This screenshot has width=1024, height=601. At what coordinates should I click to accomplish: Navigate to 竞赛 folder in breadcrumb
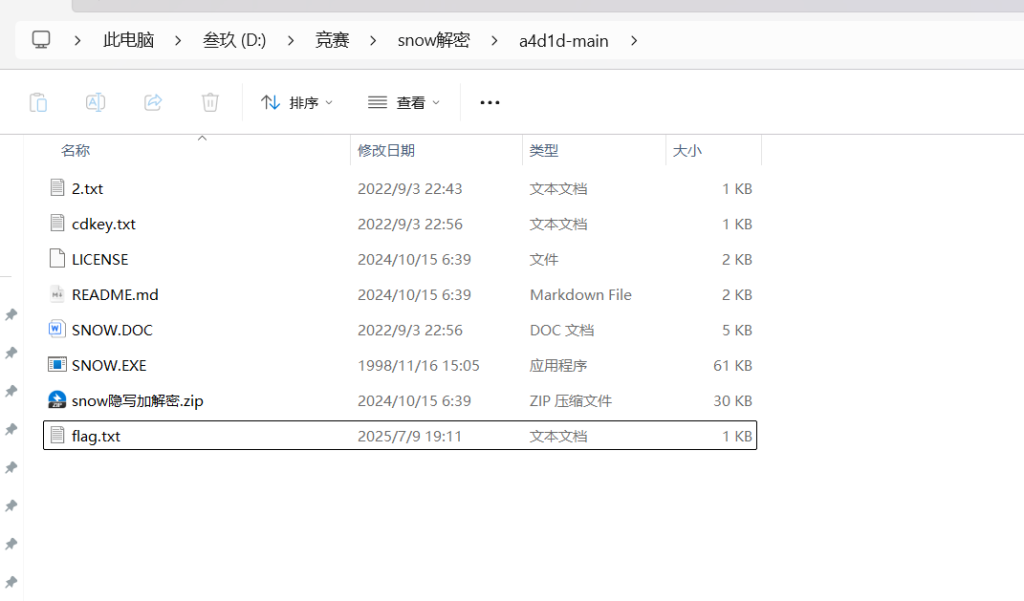331,41
